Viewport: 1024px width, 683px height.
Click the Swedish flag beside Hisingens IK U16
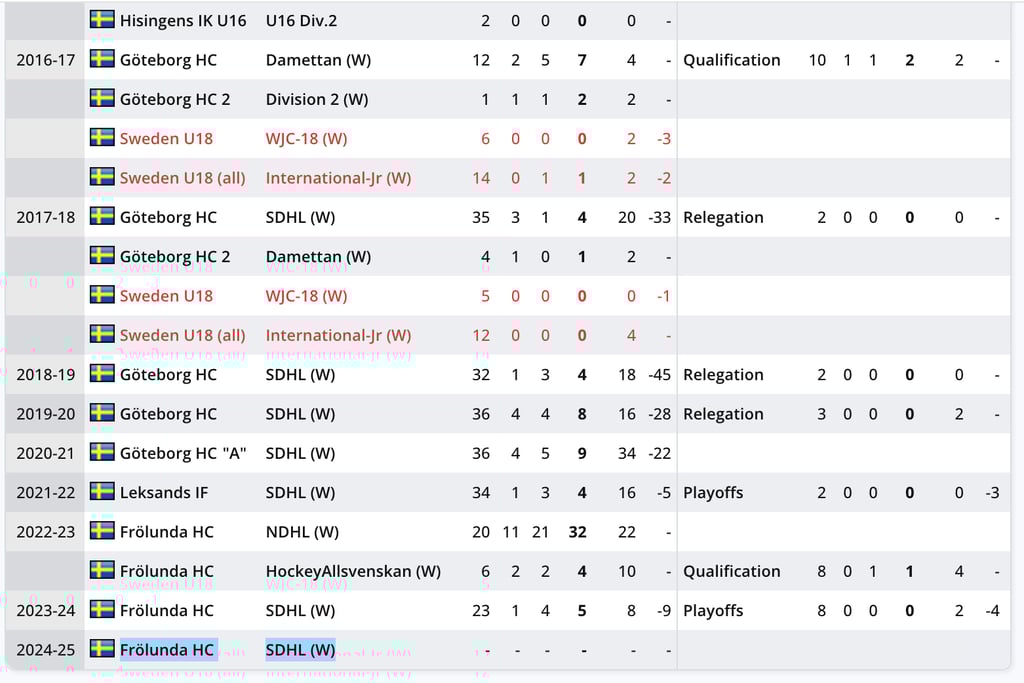pyautogui.click(x=102, y=20)
